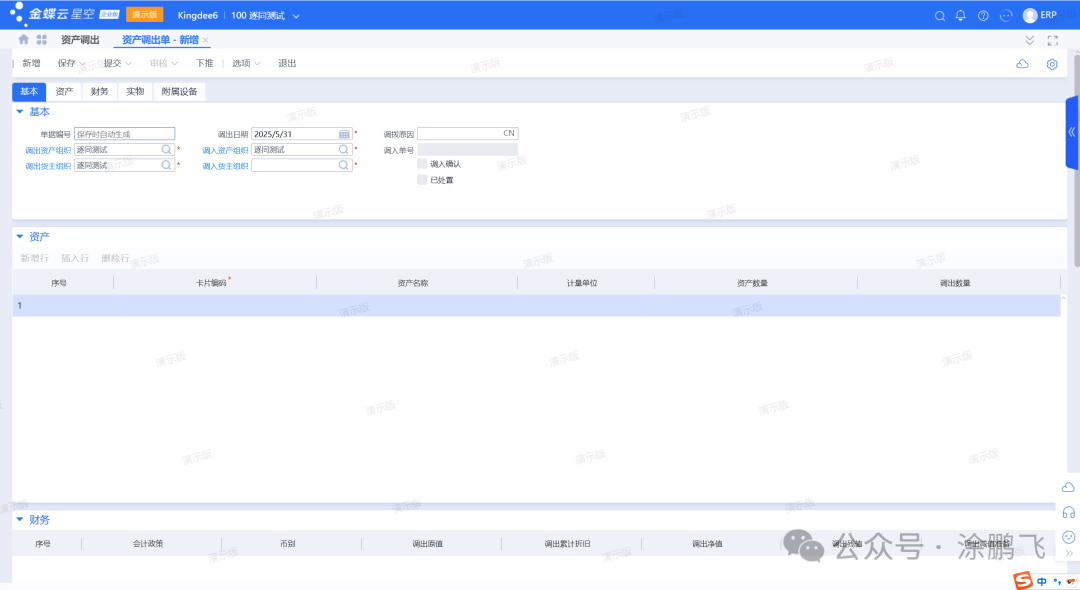Image resolution: width=1080 pixels, height=590 pixels.
Task: Expand the blue side panel arrow handle
Action: pyautogui.click(x=1072, y=132)
